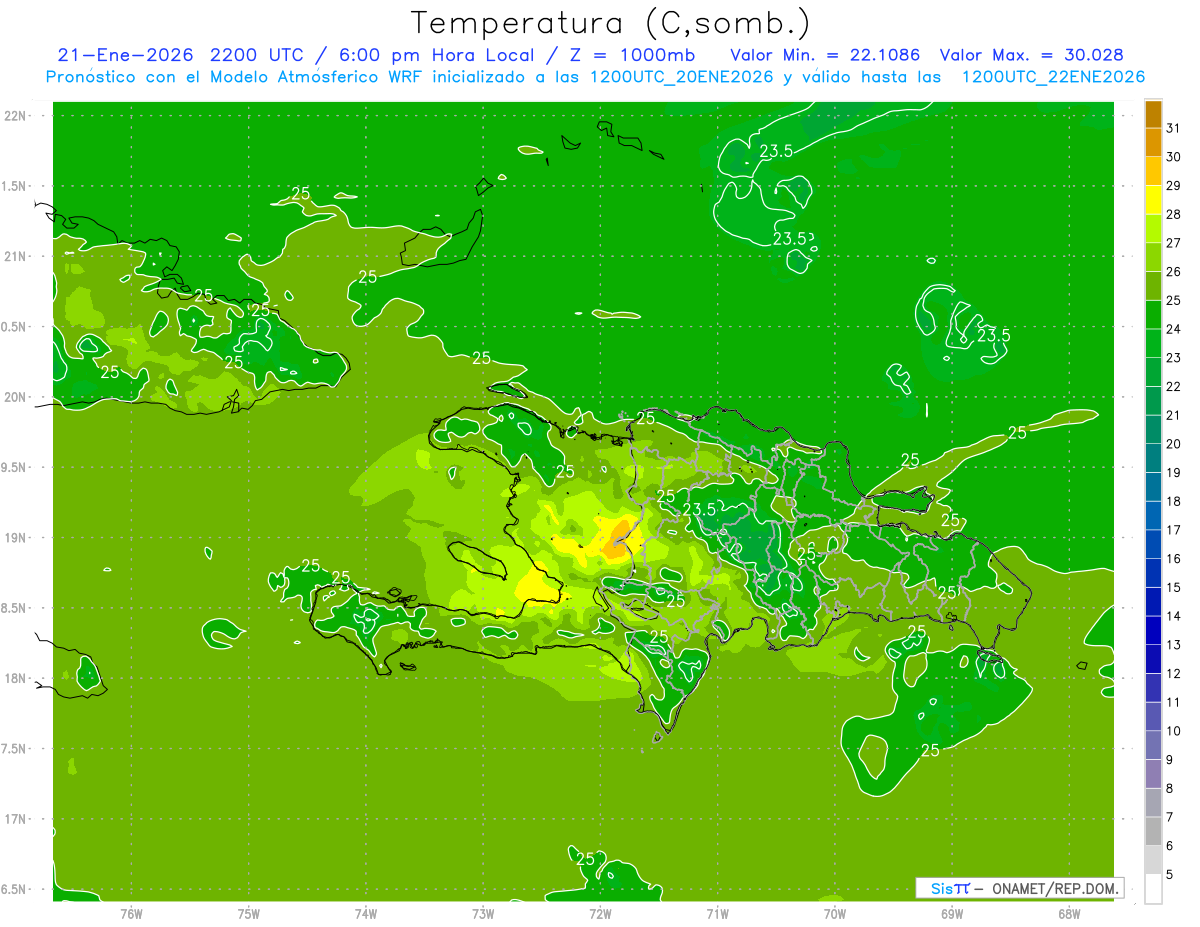Click the "18N" latitude axis label

click(16, 678)
